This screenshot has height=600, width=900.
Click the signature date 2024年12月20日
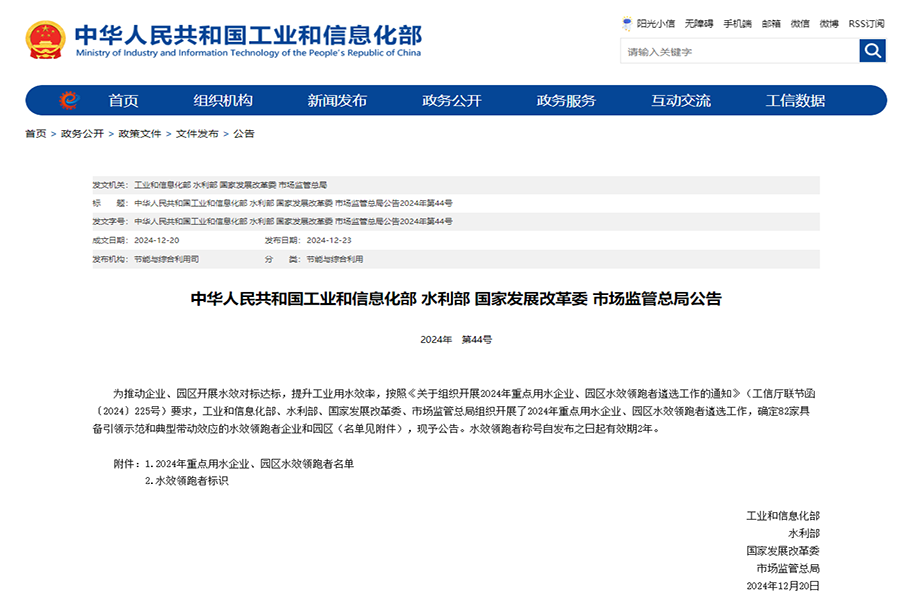pyautogui.click(x=783, y=586)
